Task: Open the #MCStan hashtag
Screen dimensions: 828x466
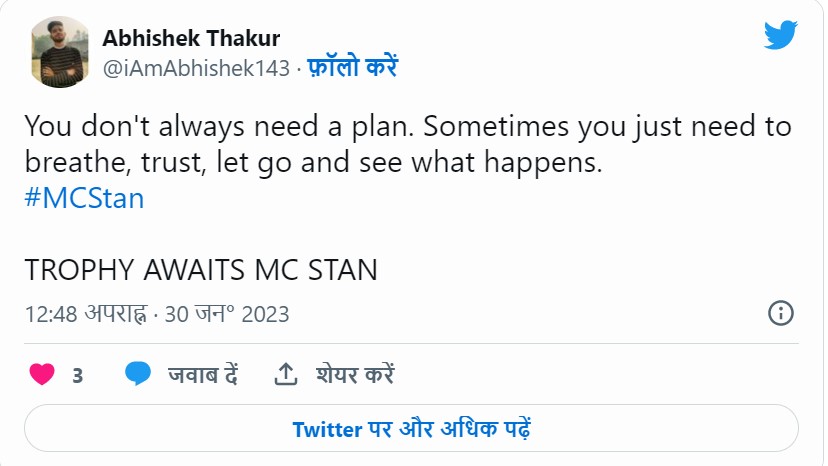Action: pyautogui.click(x=84, y=198)
